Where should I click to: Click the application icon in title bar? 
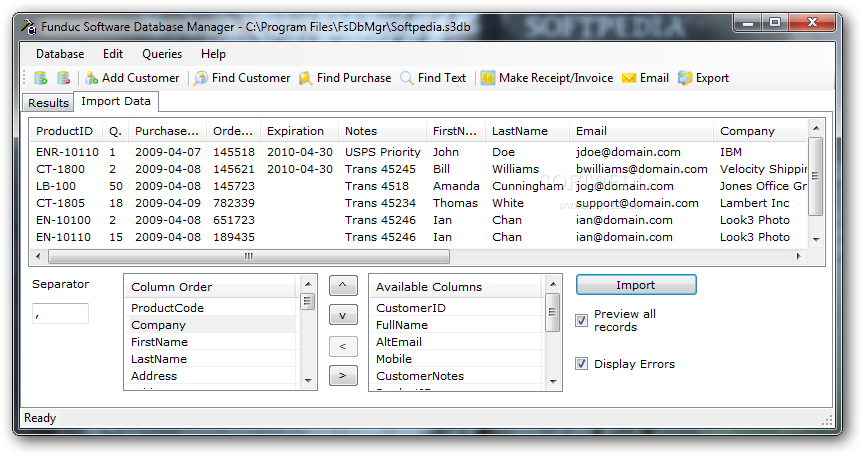pyautogui.click(x=29, y=26)
